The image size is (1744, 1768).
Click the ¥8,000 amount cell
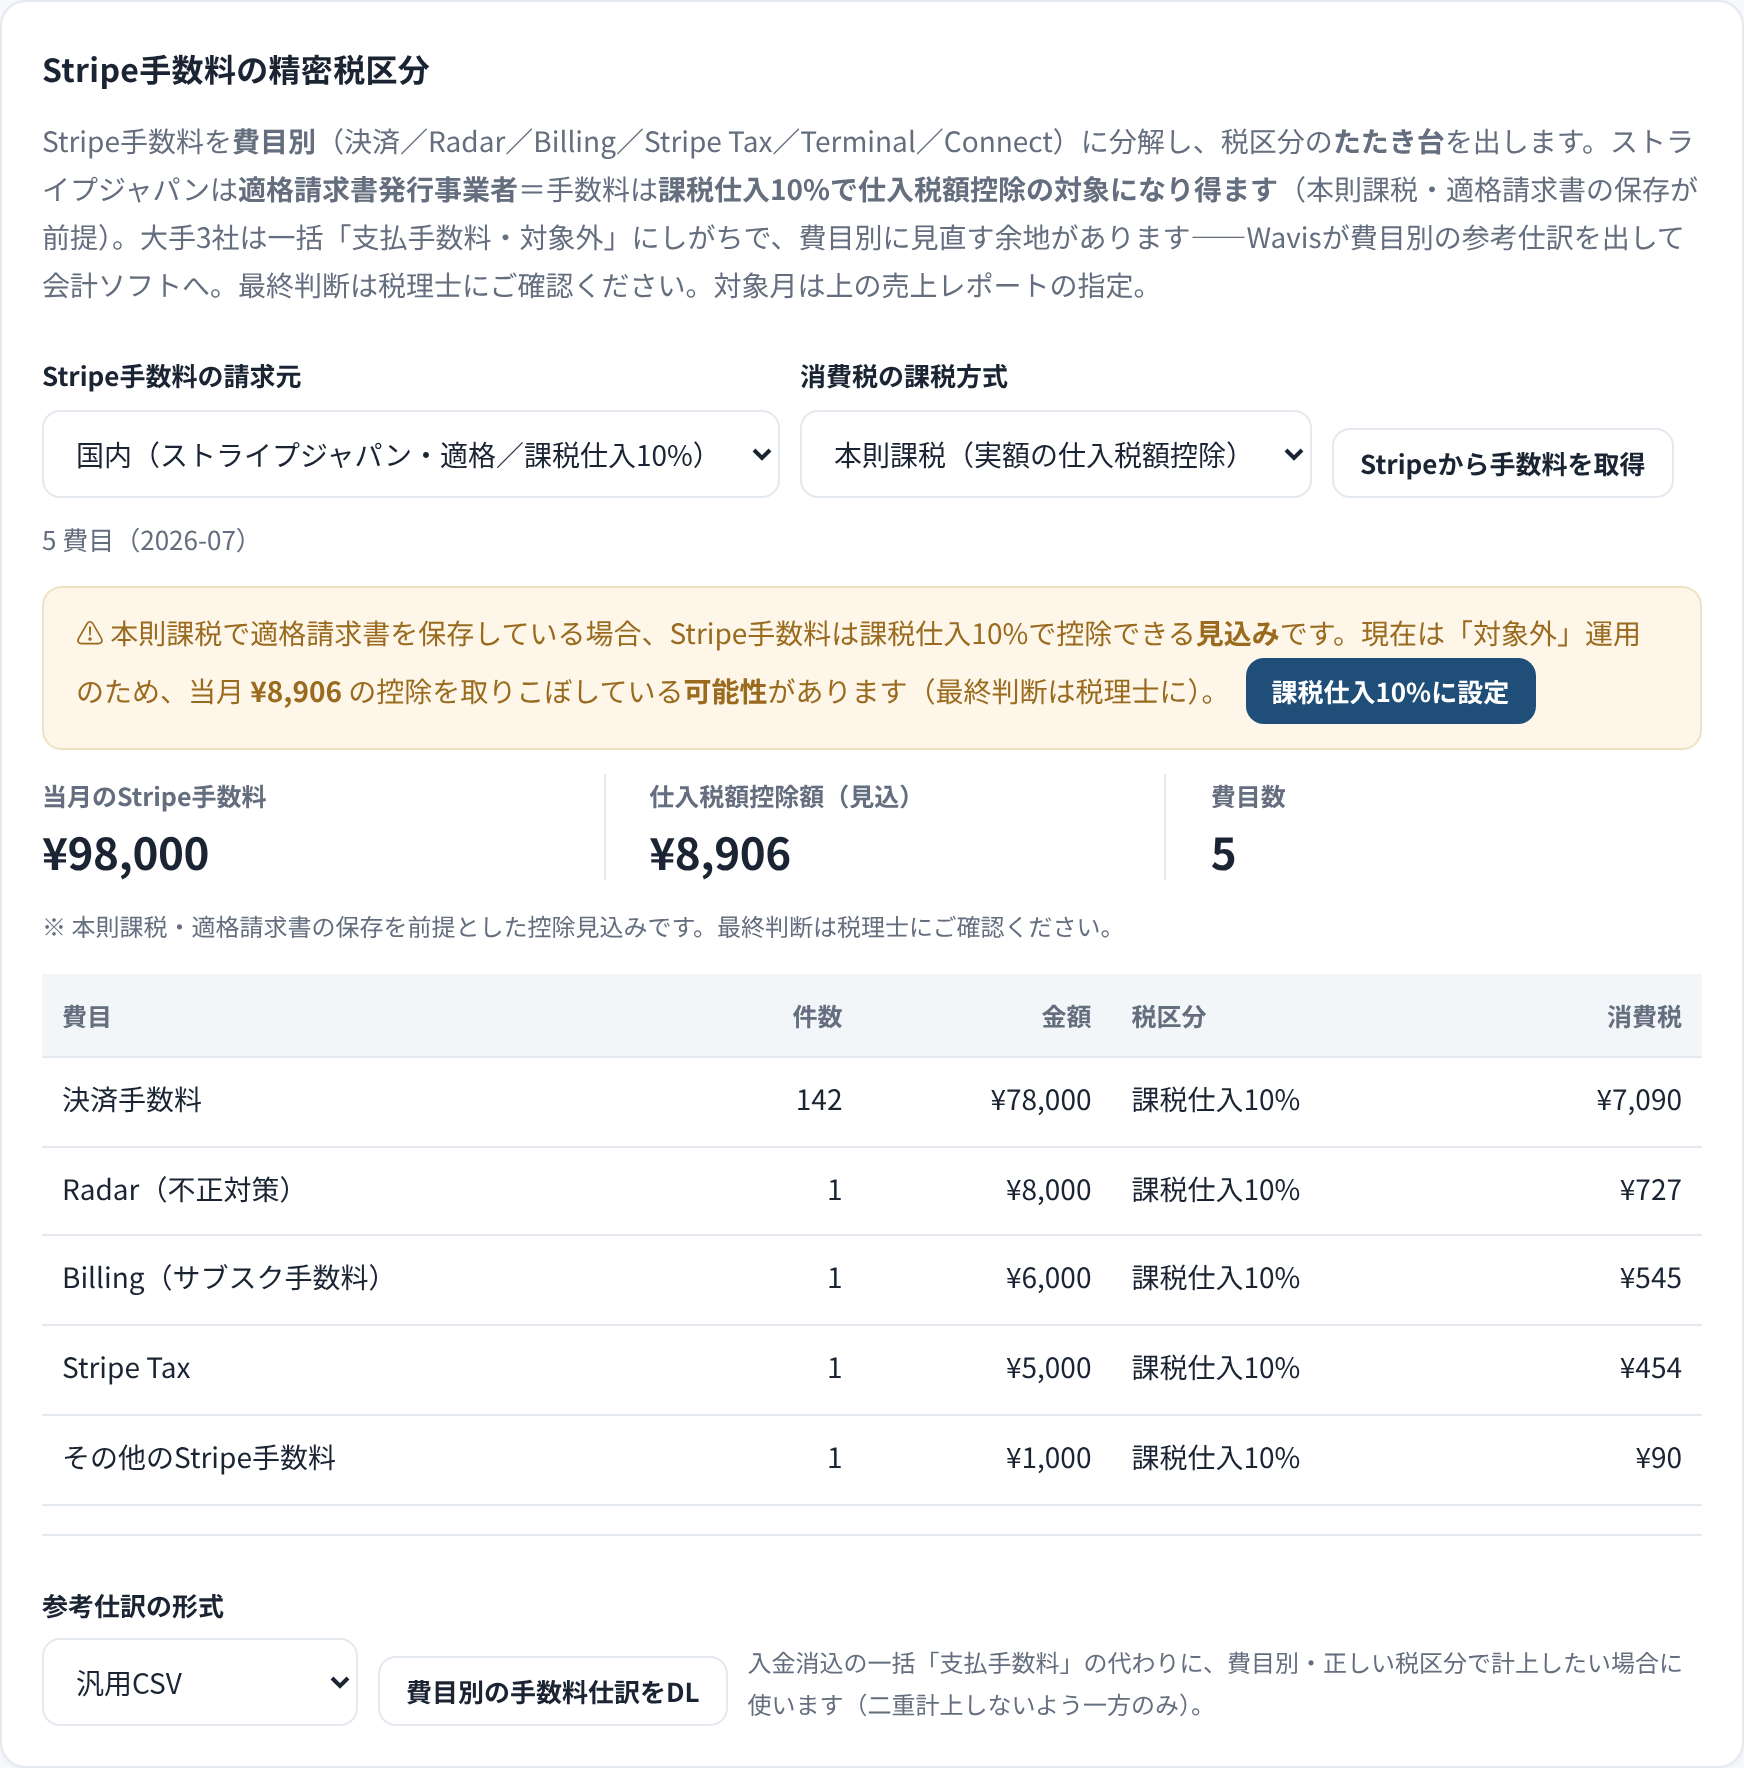[x=1048, y=1190]
